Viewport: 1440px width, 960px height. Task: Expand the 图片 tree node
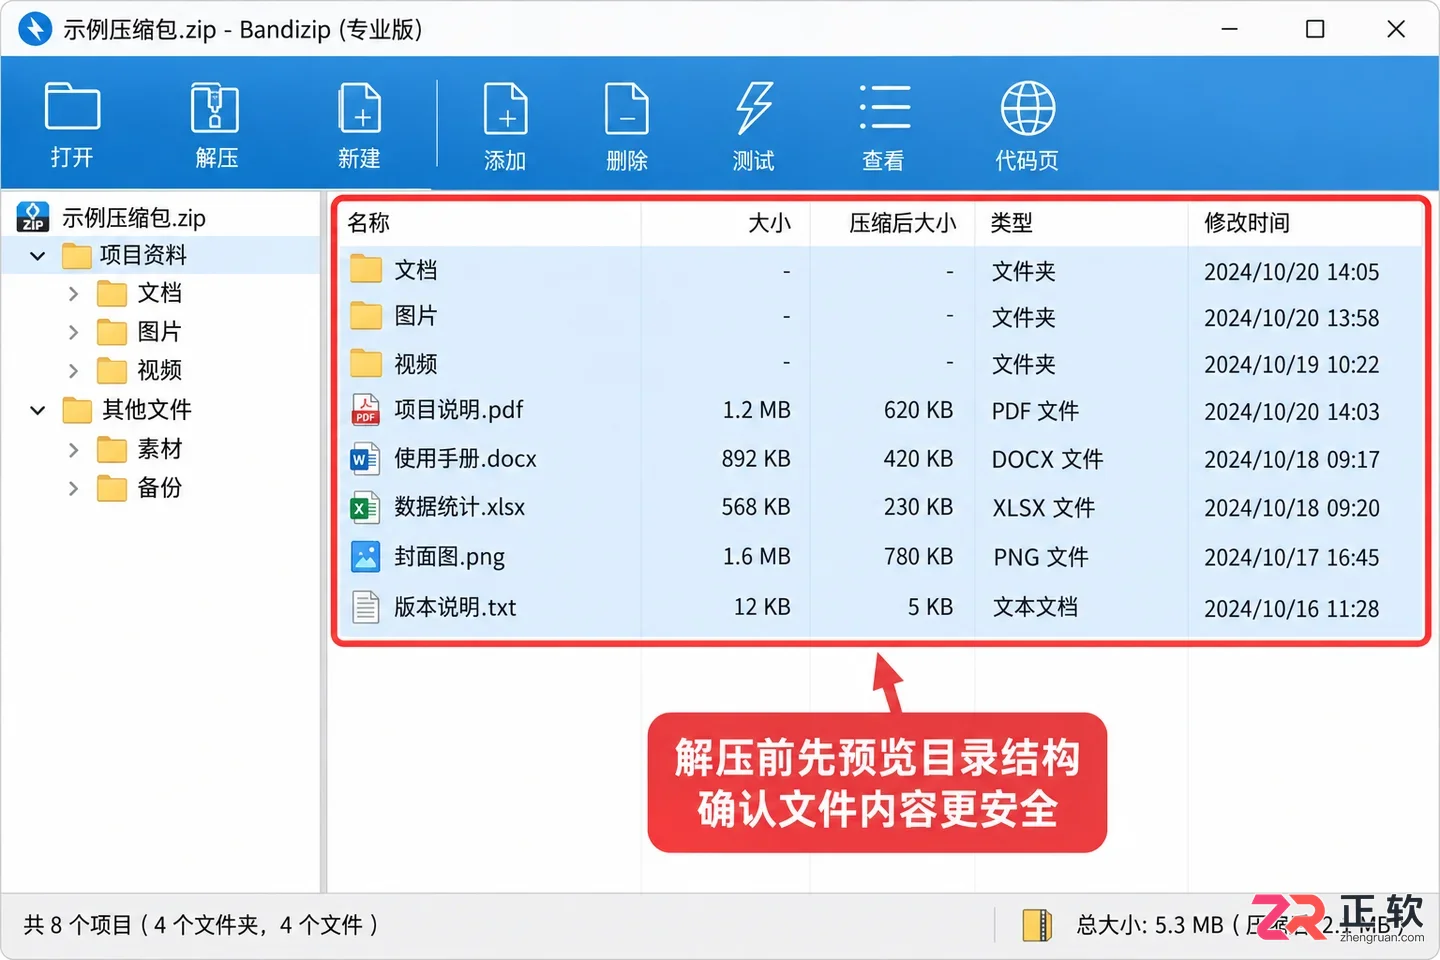click(73, 332)
